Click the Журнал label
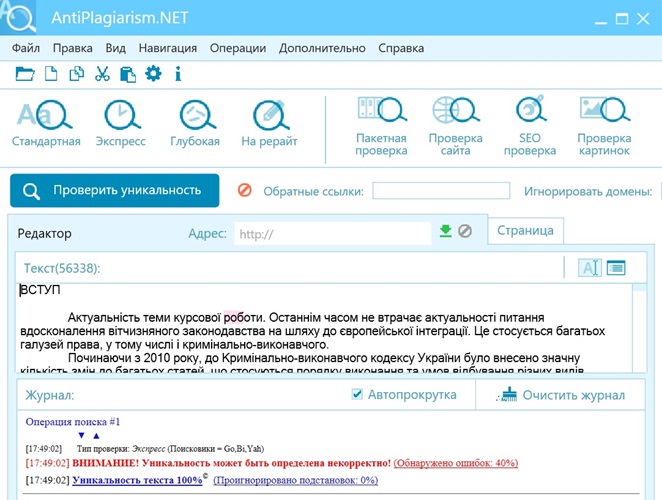This screenshot has width=662, height=500. click(49, 395)
